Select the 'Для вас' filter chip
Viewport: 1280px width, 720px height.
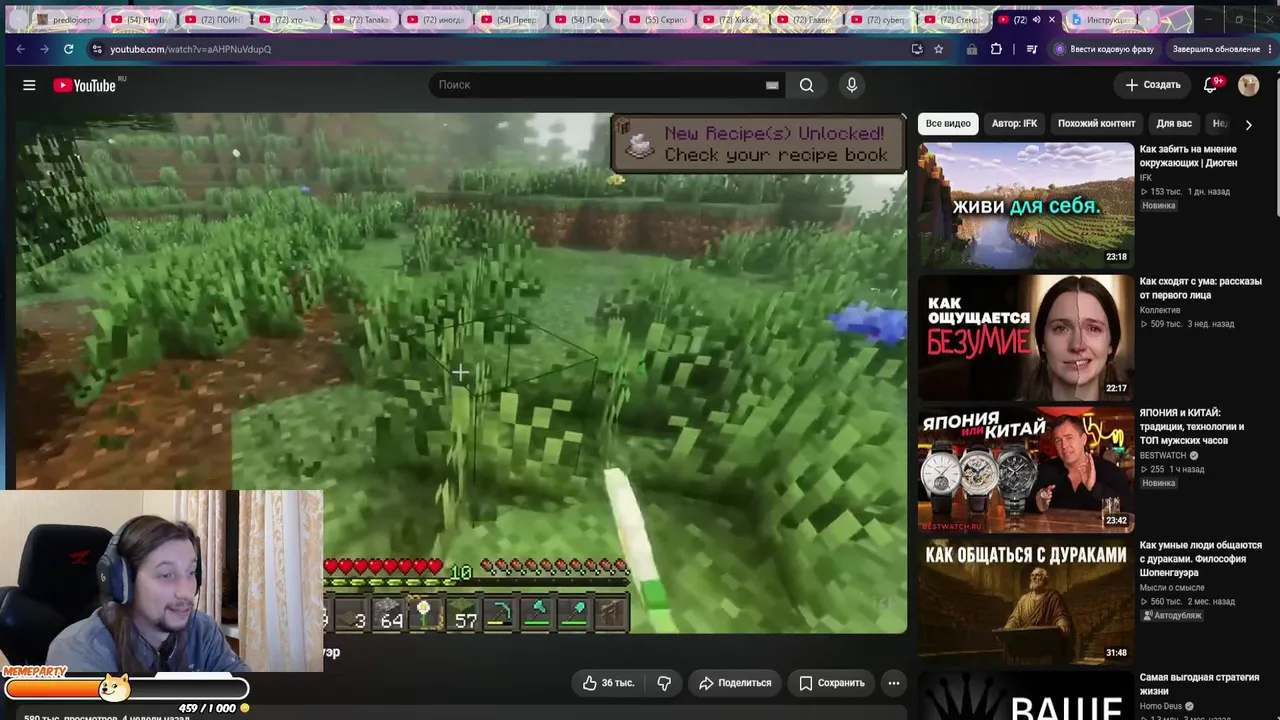click(1174, 124)
